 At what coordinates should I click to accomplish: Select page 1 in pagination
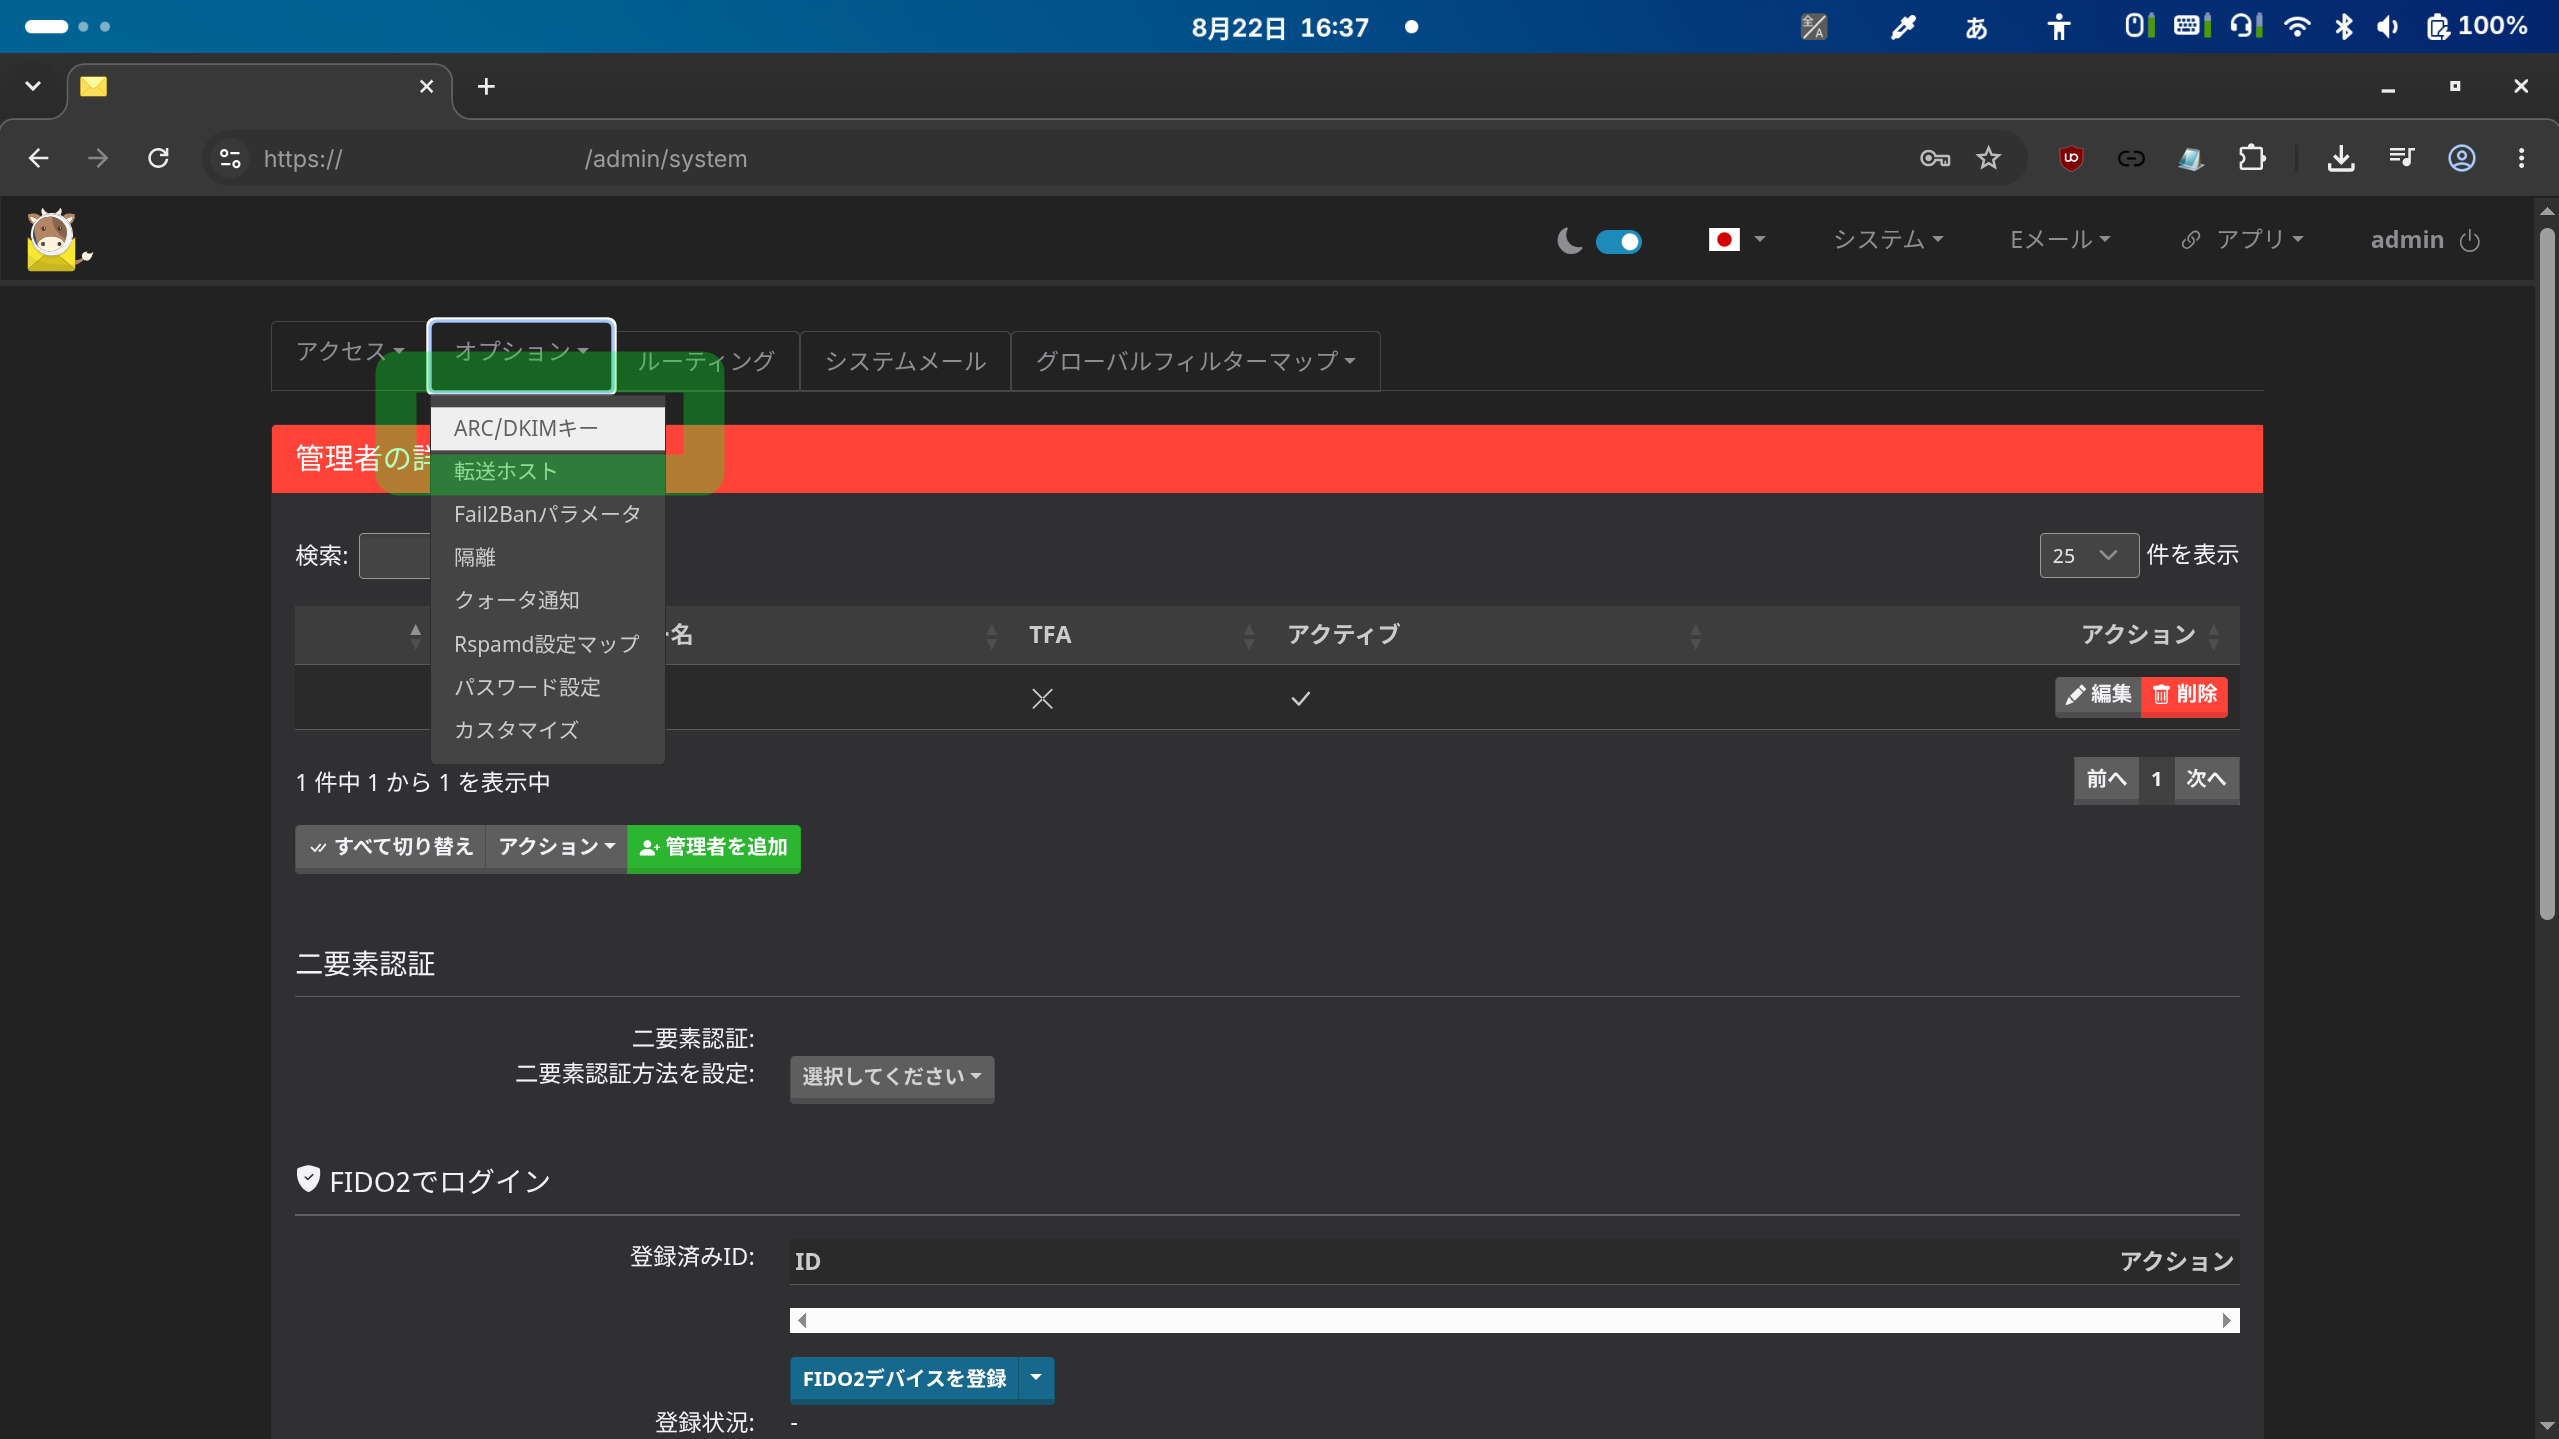coord(2156,779)
